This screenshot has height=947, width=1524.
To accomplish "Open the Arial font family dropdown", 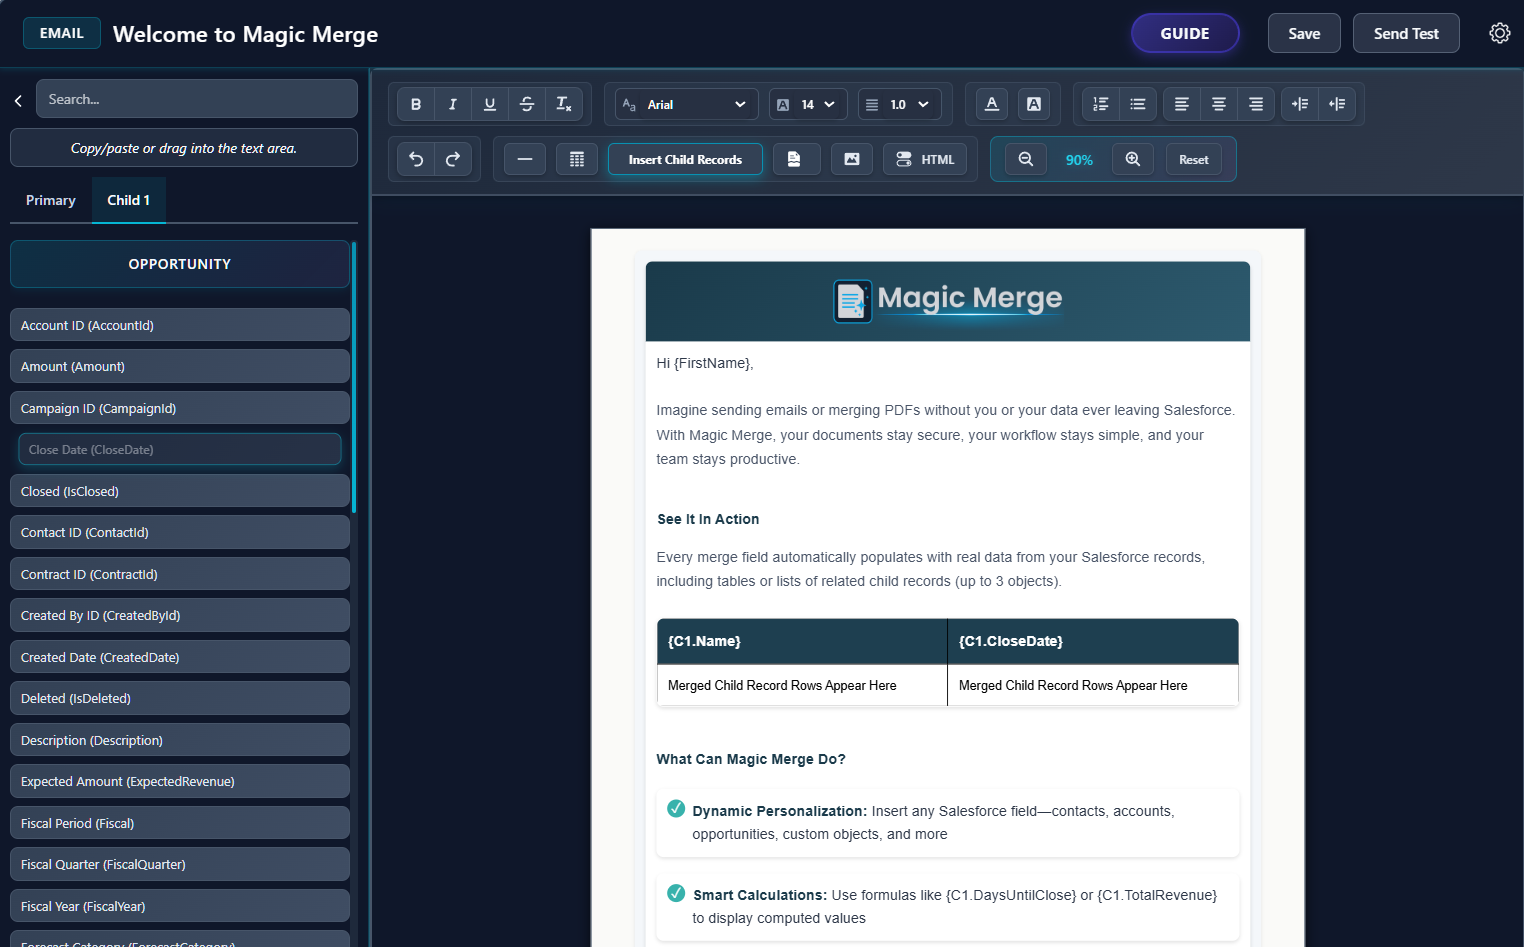I will coord(685,103).
